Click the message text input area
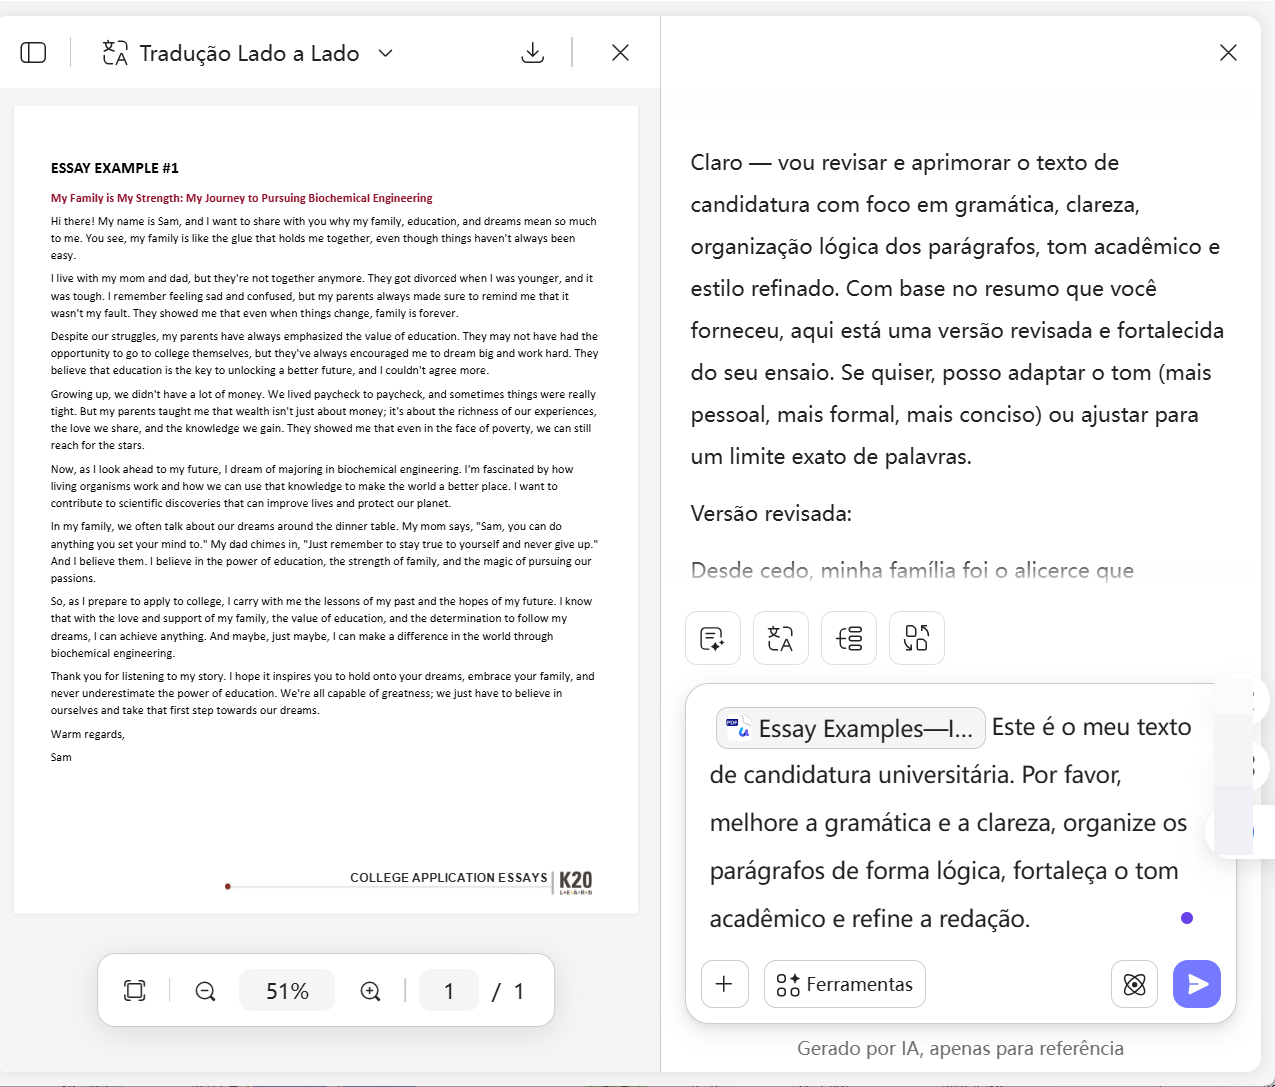Image resolution: width=1275 pixels, height=1087 pixels. point(950,822)
